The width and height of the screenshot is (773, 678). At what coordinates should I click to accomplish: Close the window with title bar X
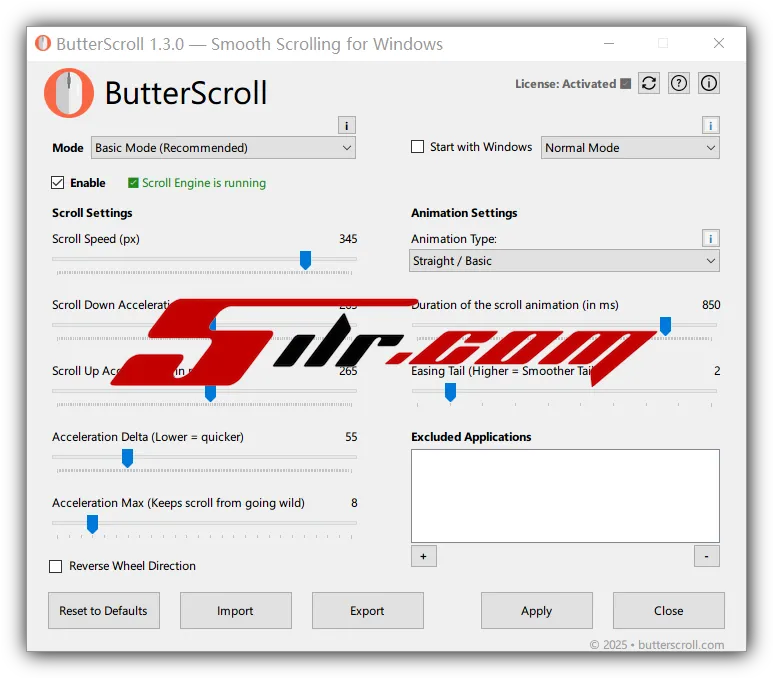(719, 43)
